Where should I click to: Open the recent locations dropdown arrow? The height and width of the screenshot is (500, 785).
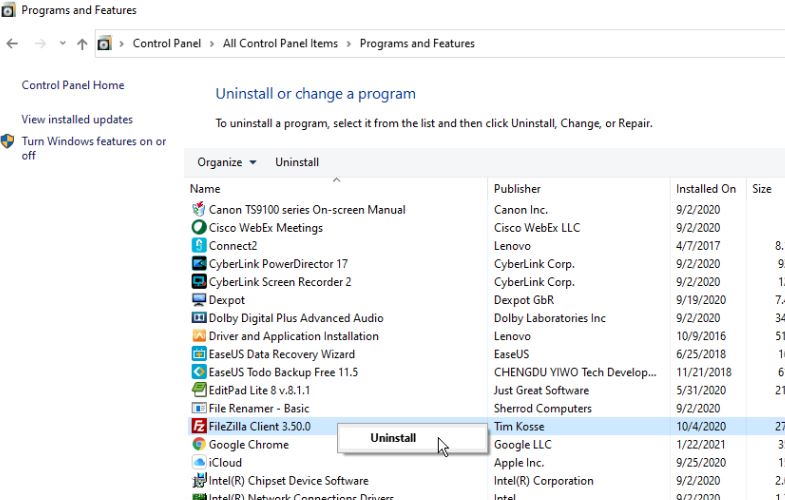click(x=62, y=44)
